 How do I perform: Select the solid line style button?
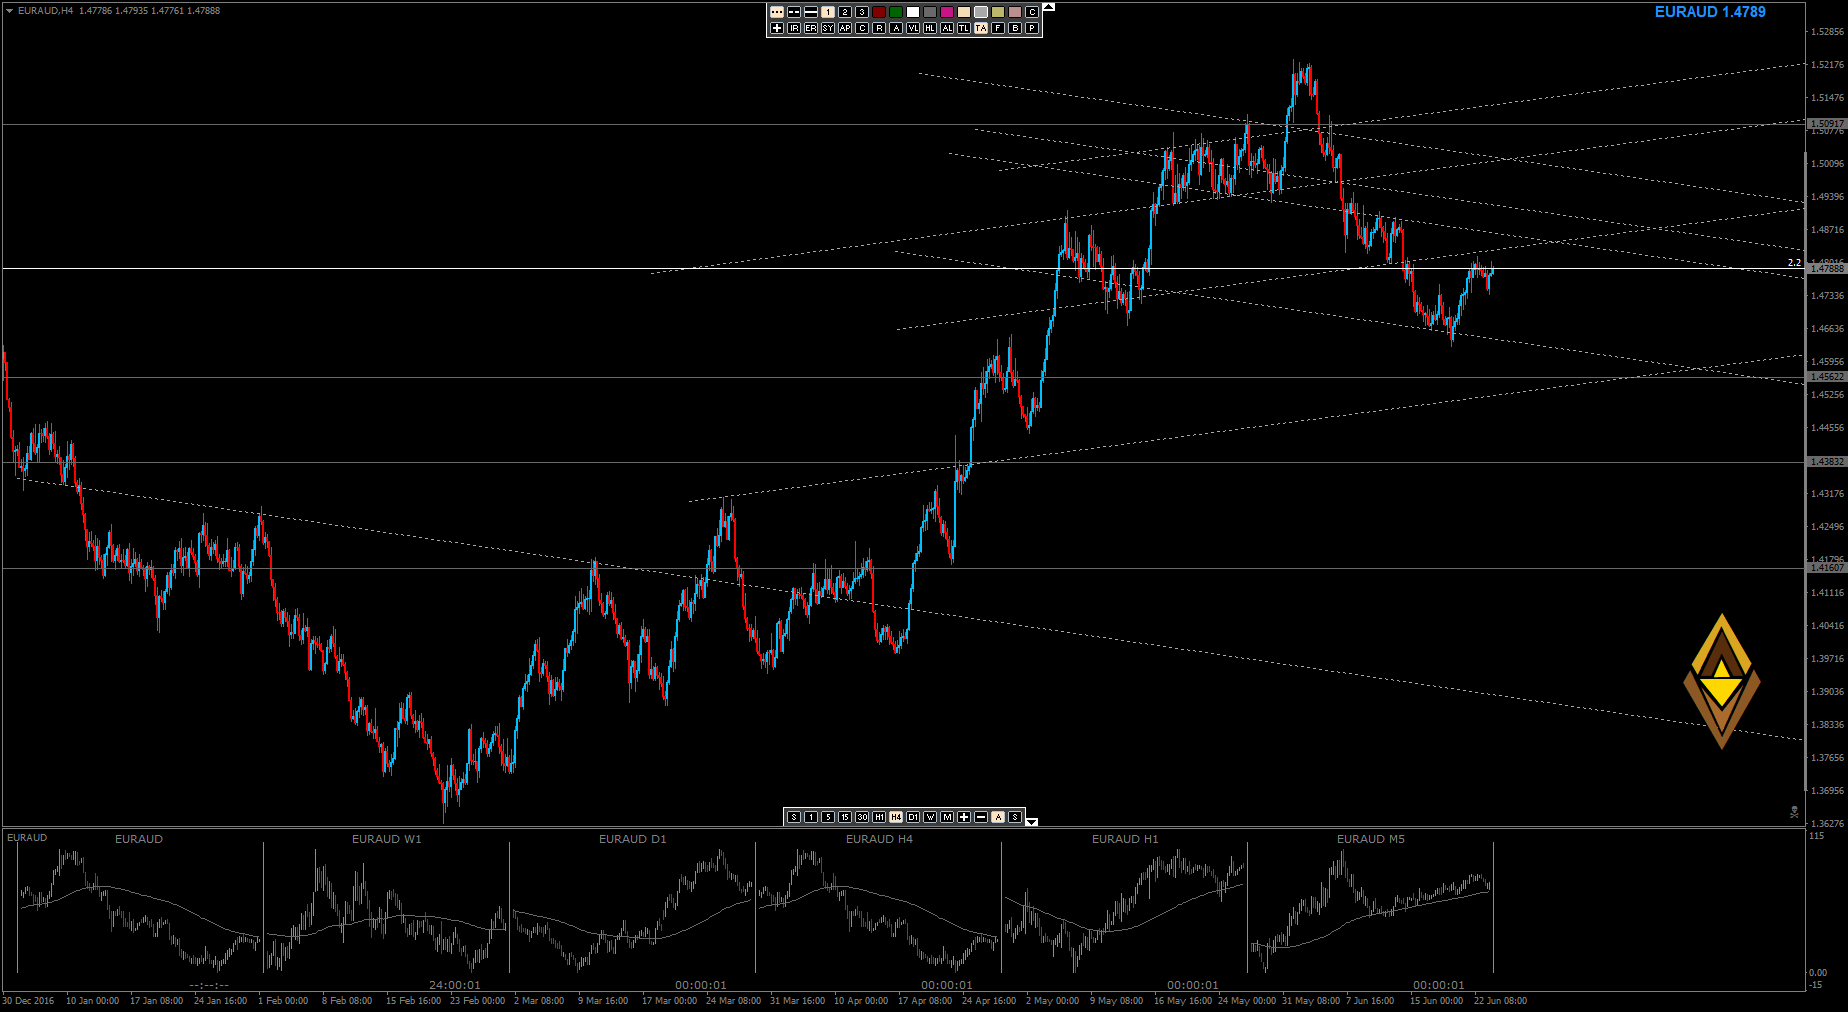pos(811,12)
